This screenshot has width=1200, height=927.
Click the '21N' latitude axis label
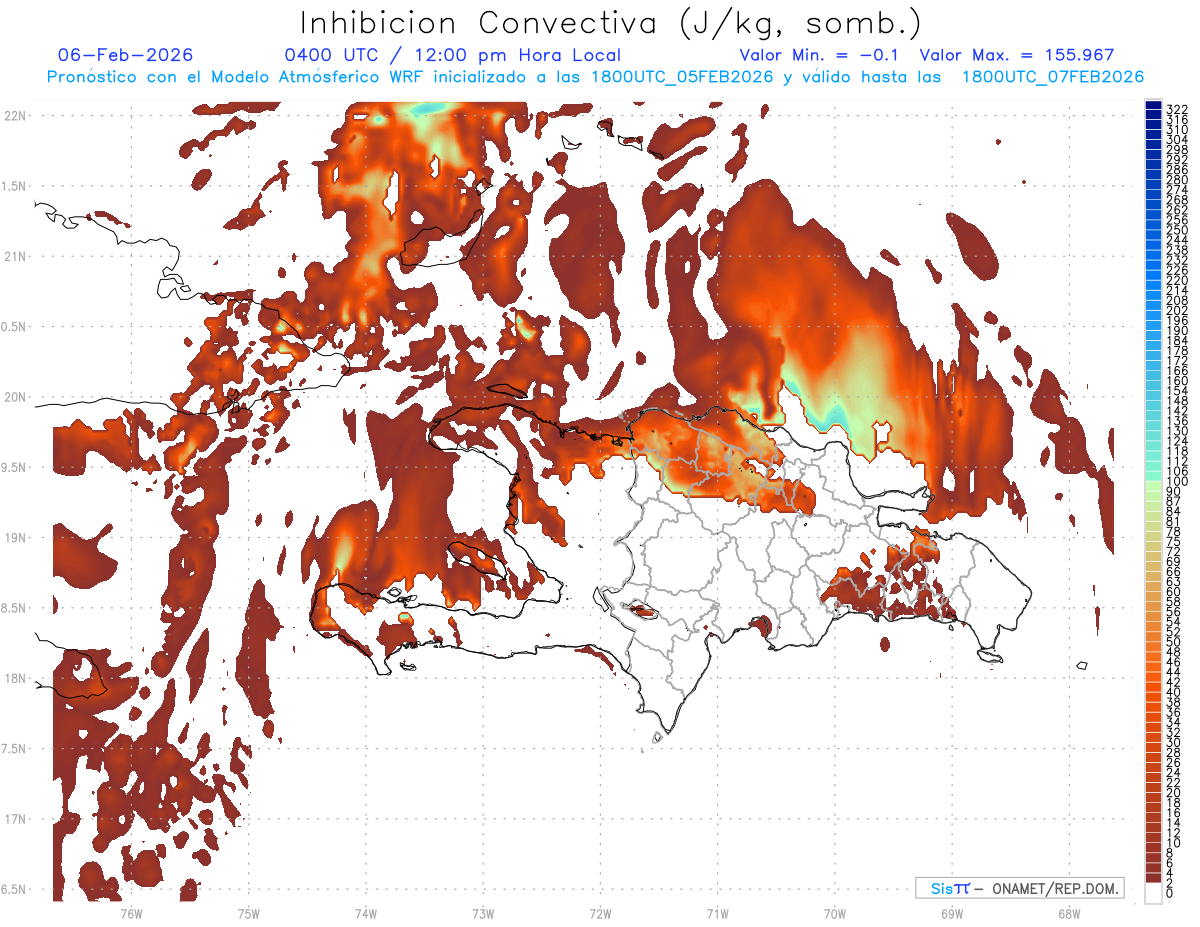(x=15, y=256)
